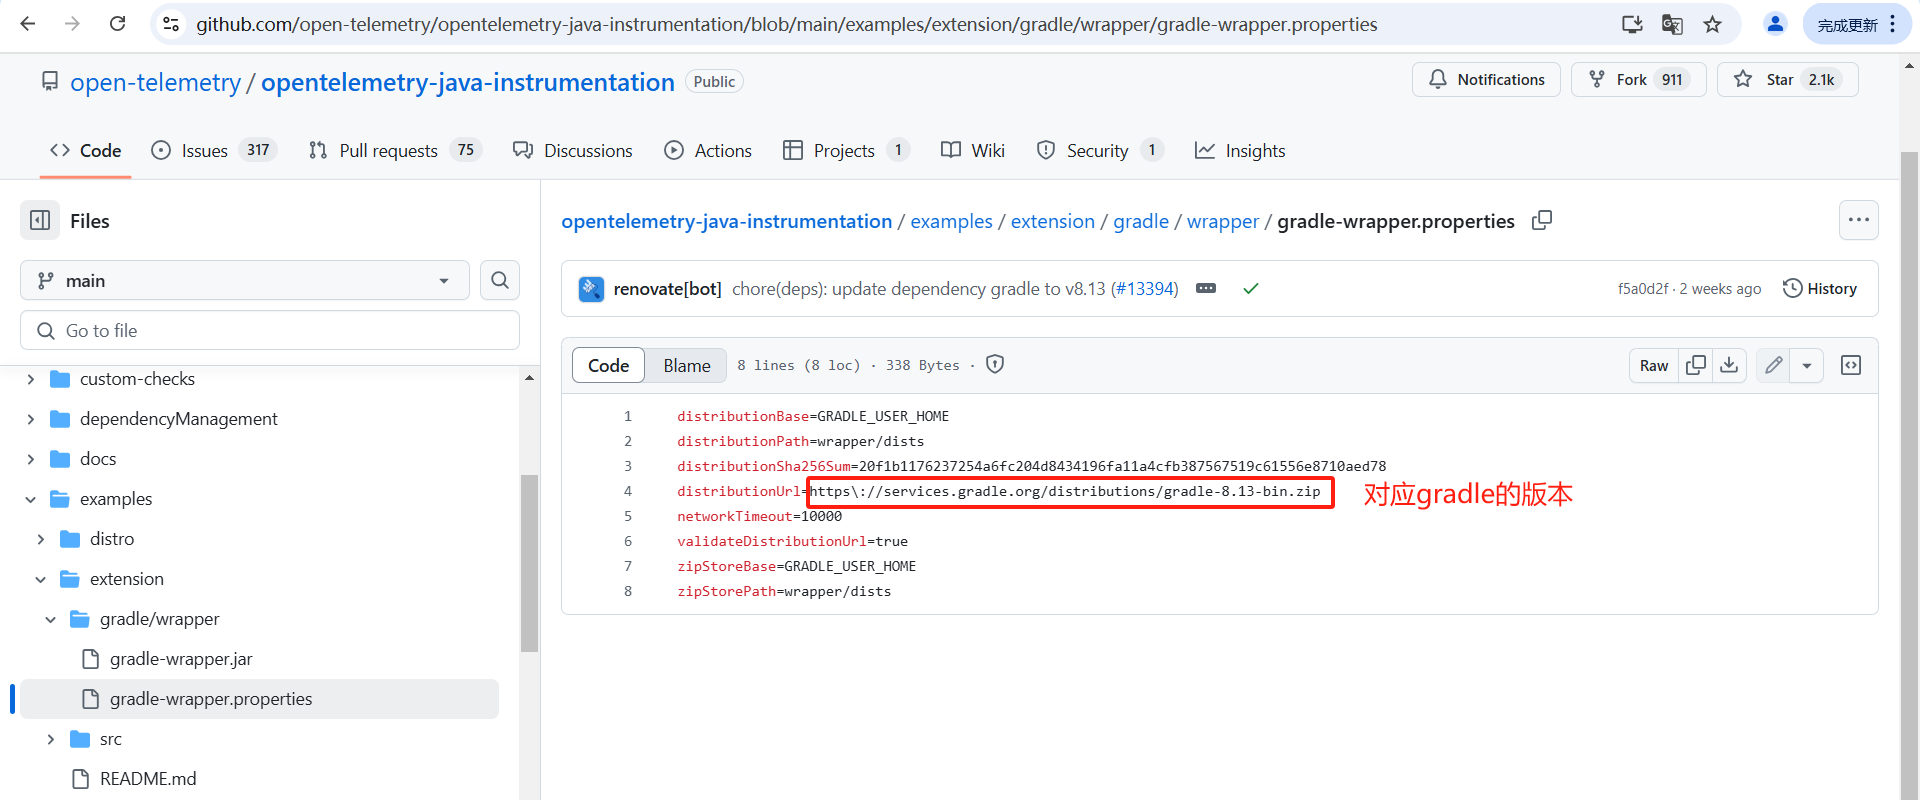1920x800 pixels.
Task: Open Raw file view
Action: click(x=1654, y=365)
